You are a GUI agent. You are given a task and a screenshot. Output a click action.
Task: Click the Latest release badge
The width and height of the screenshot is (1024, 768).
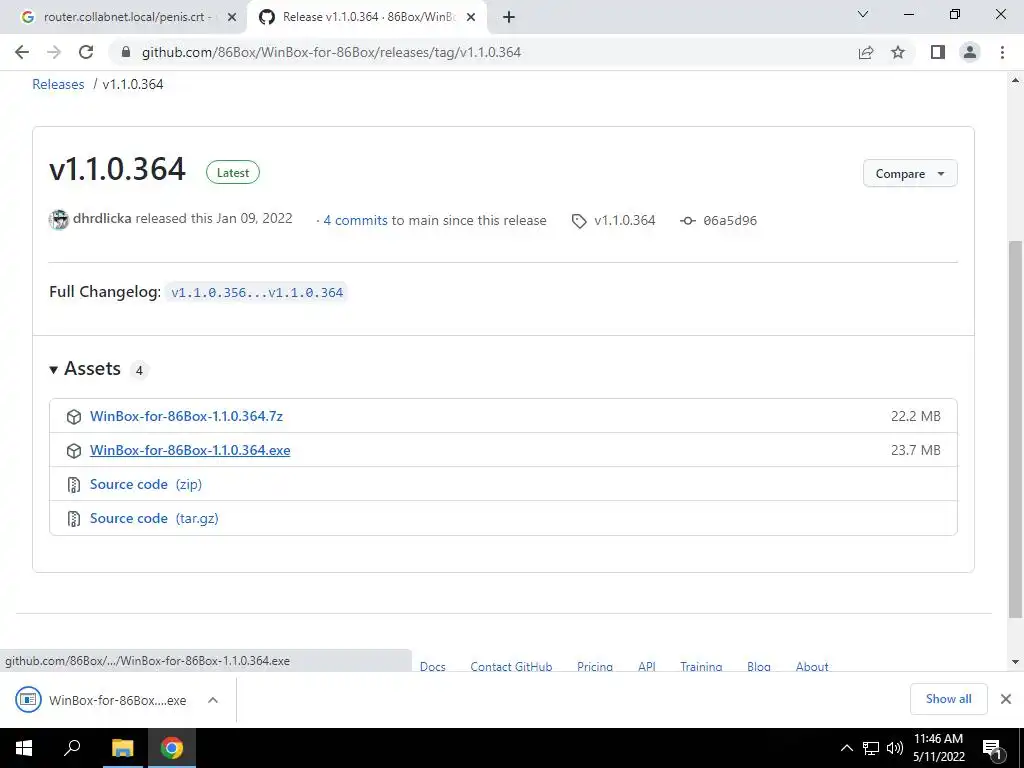point(232,172)
